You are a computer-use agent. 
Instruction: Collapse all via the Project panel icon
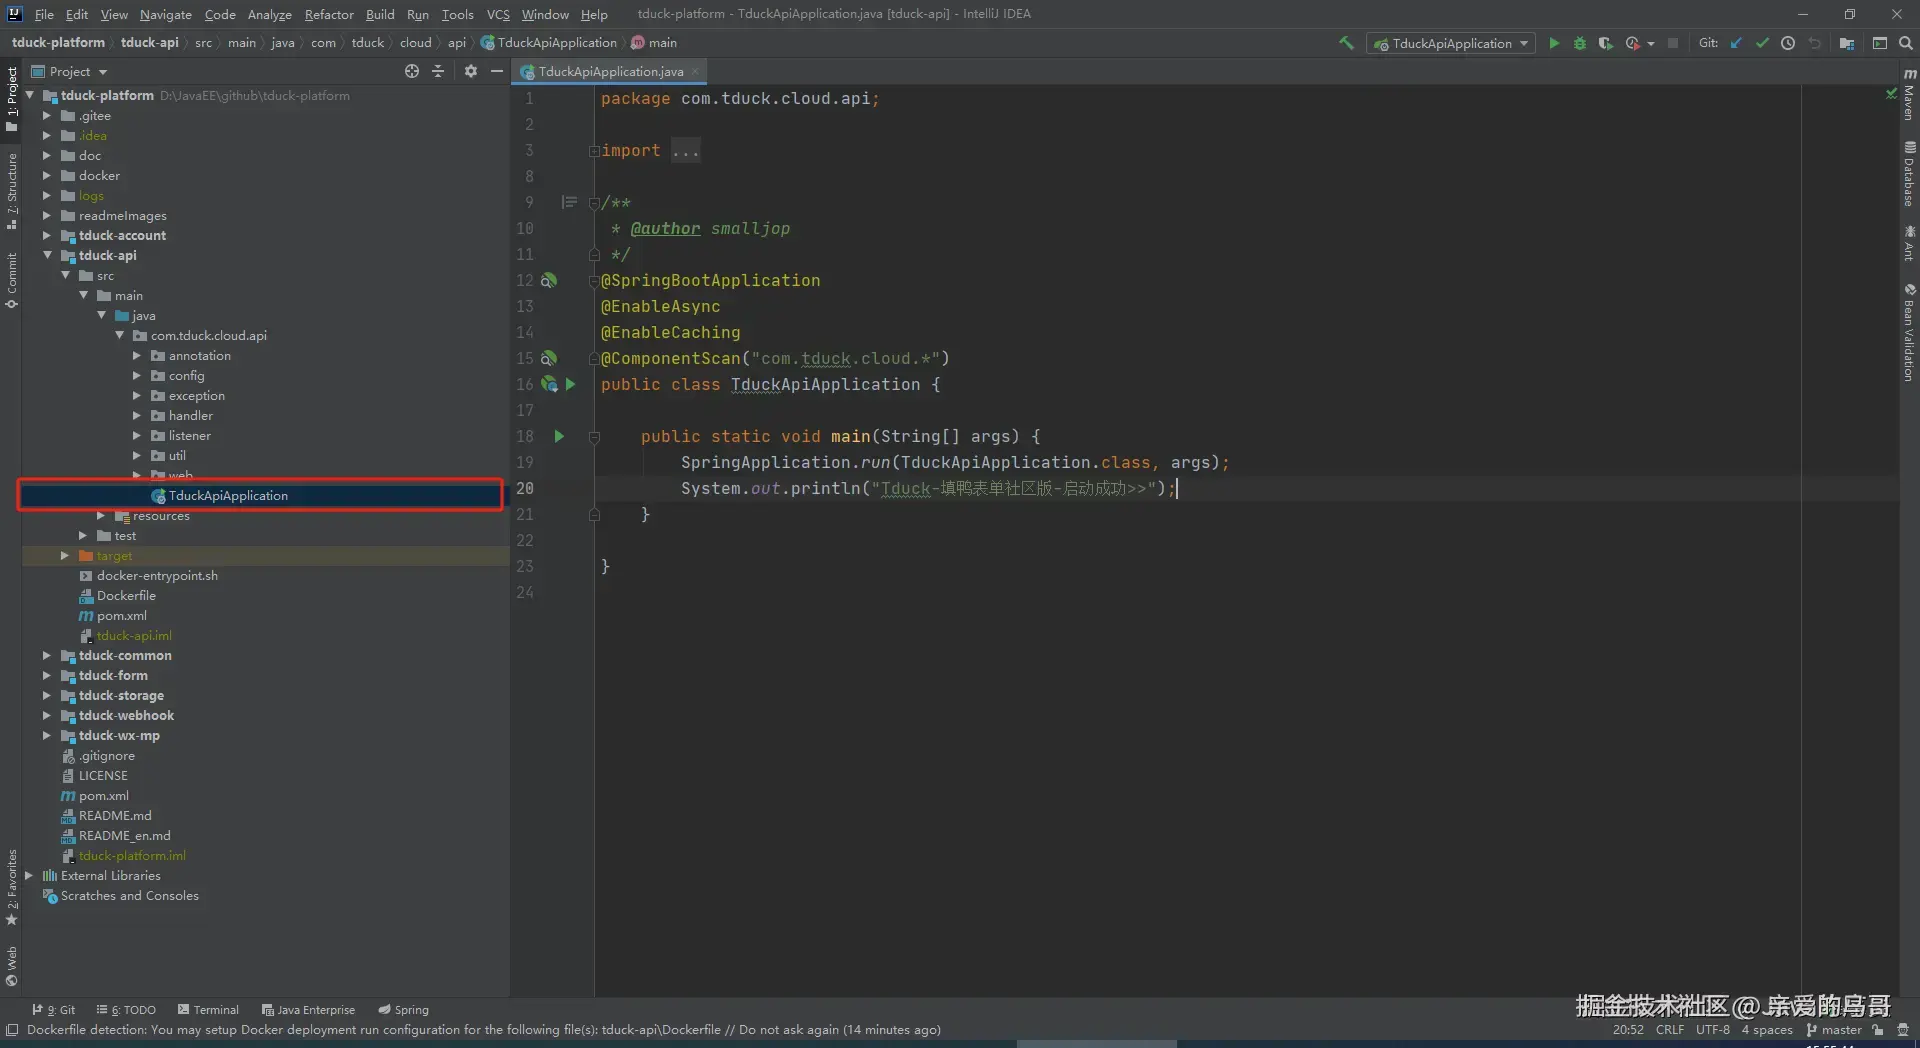tap(438, 71)
